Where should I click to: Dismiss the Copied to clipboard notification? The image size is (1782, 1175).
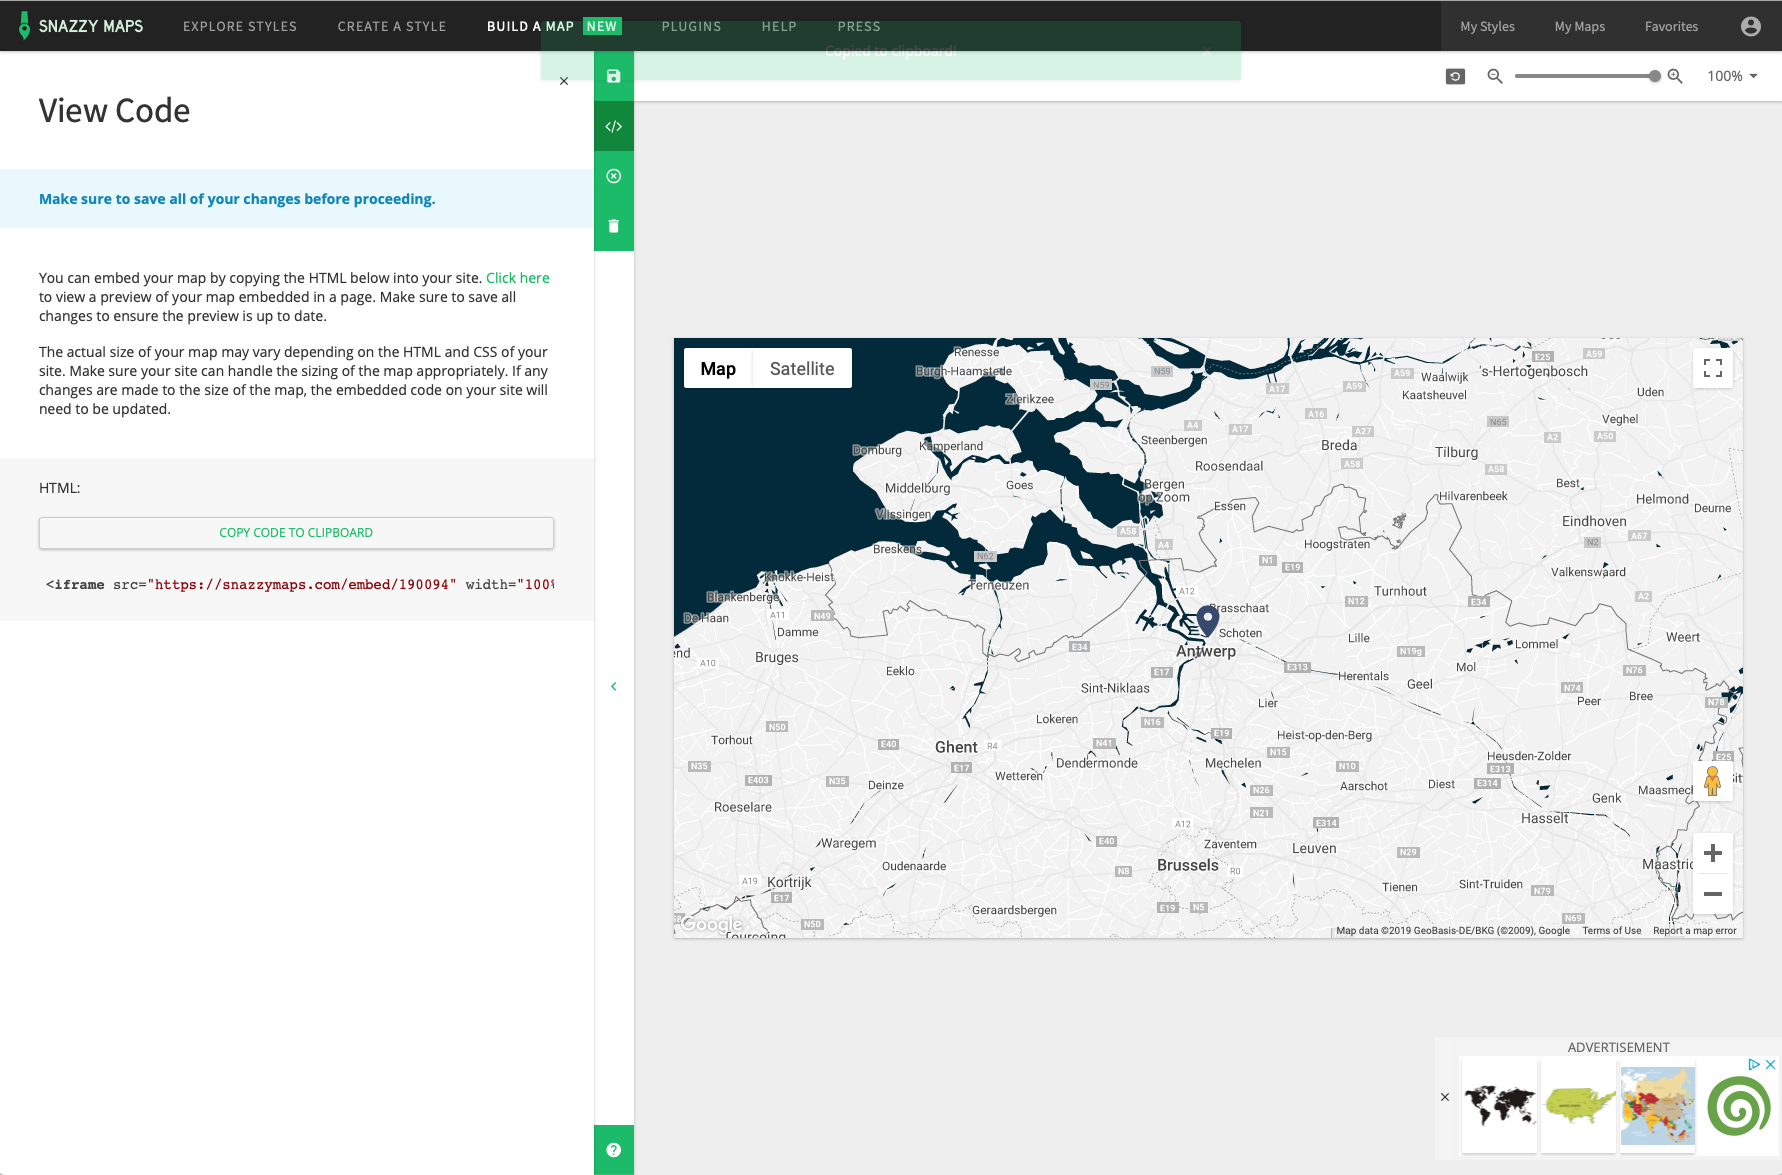(x=1207, y=51)
